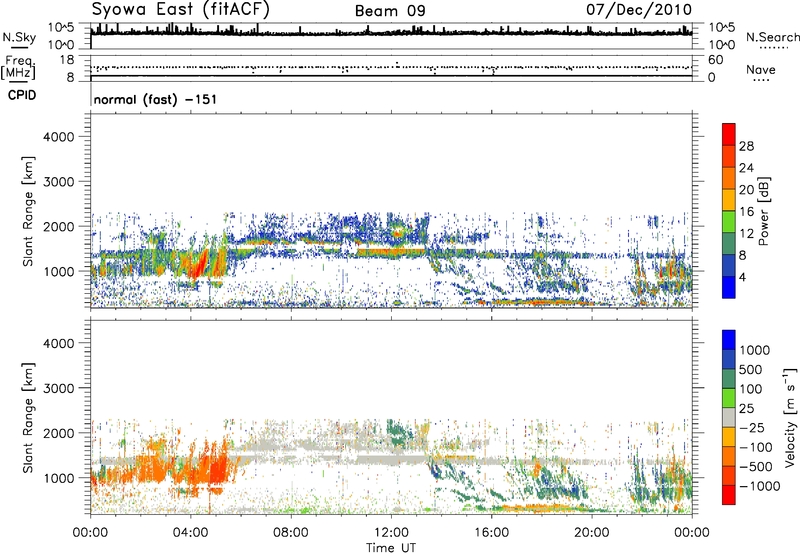800x554 pixels.
Task: Click the 'CPID' label
Action: 22,95
